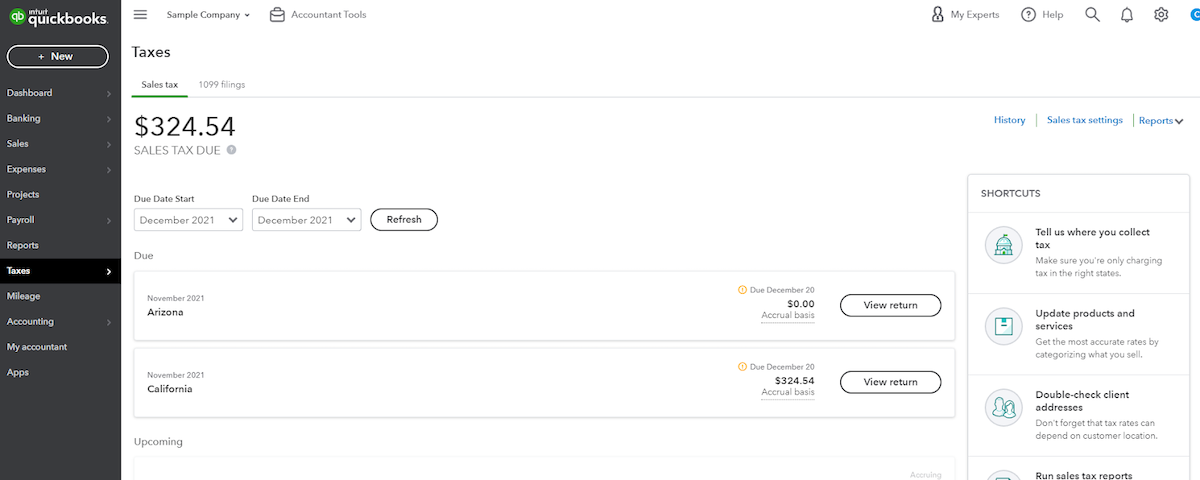Switch to the 1099 filings tab
Screen dimensions: 1200x480
(x=221, y=85)
